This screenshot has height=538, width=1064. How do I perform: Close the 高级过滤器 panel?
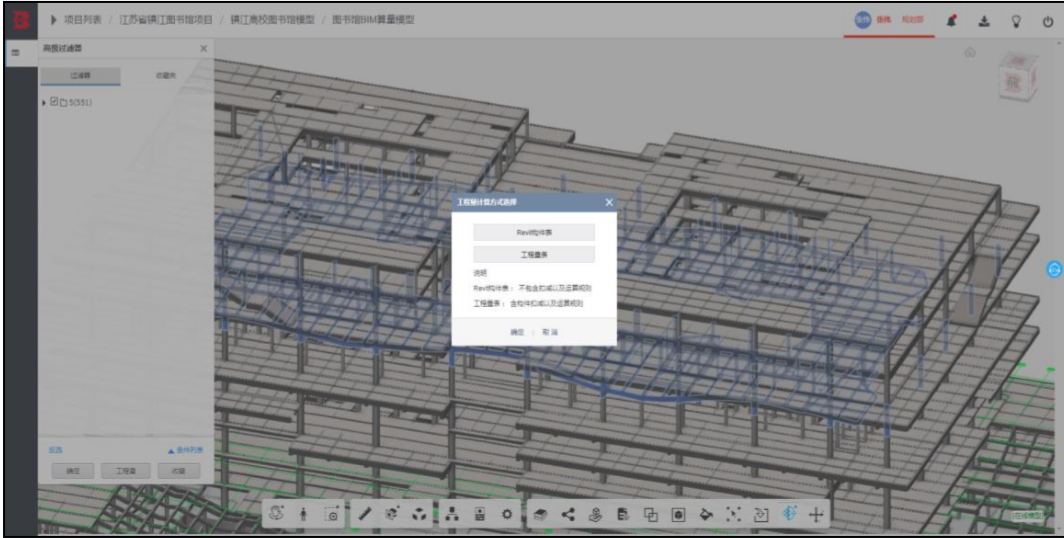(204, 49)
